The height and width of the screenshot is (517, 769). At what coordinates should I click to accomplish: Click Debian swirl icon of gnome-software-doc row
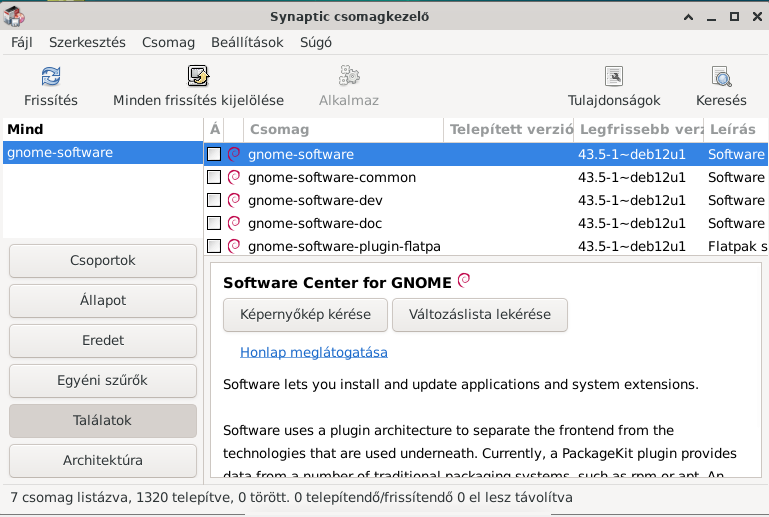[234, 223]
